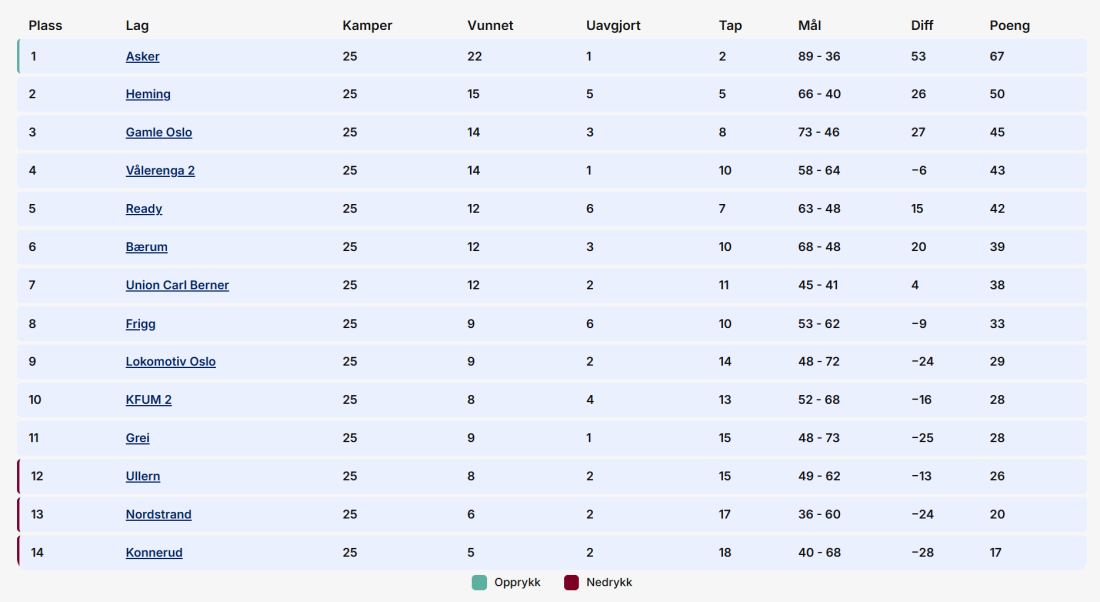Open the Gamle Oslo team page
The height and width of the screenshot is (602, 1100).
(x=159, y=132)
